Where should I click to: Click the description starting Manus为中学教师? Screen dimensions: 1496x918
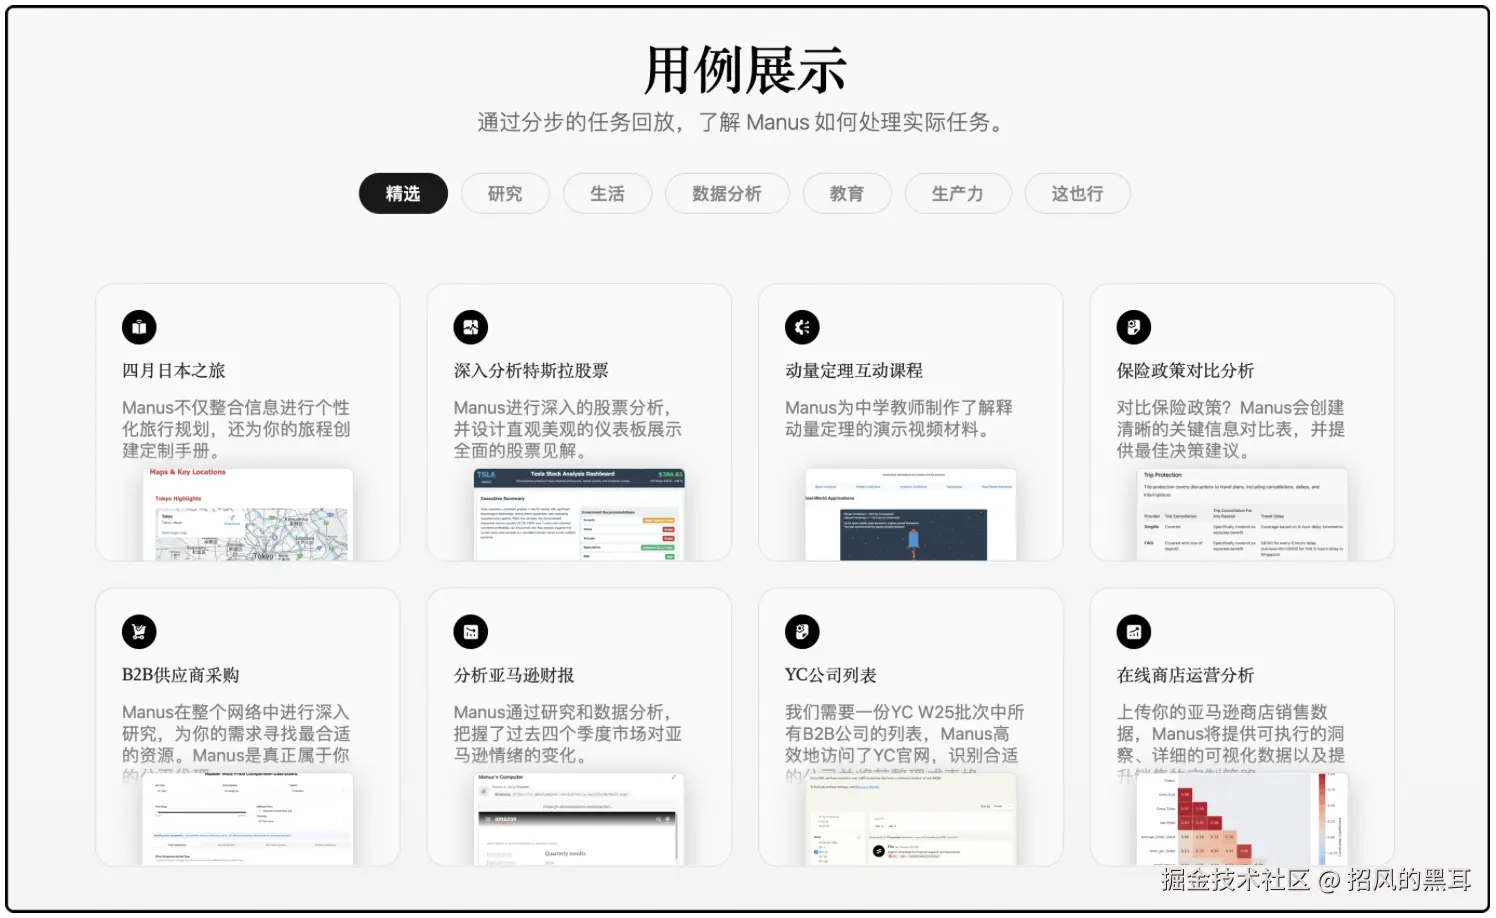[x=898, y=419]
